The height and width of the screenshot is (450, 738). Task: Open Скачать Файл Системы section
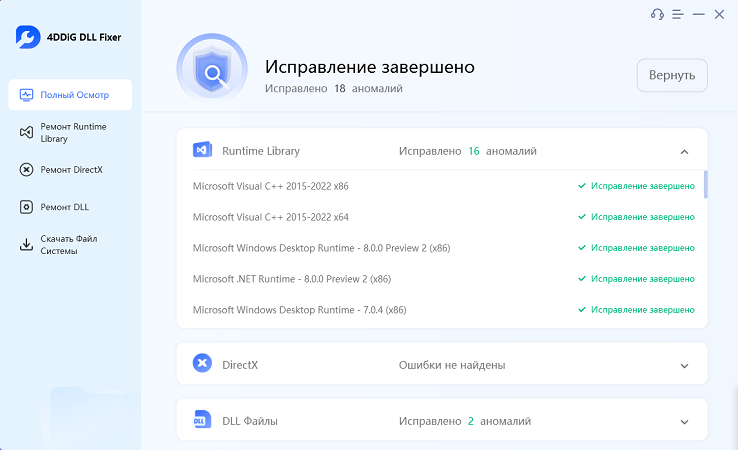[70, 245]
